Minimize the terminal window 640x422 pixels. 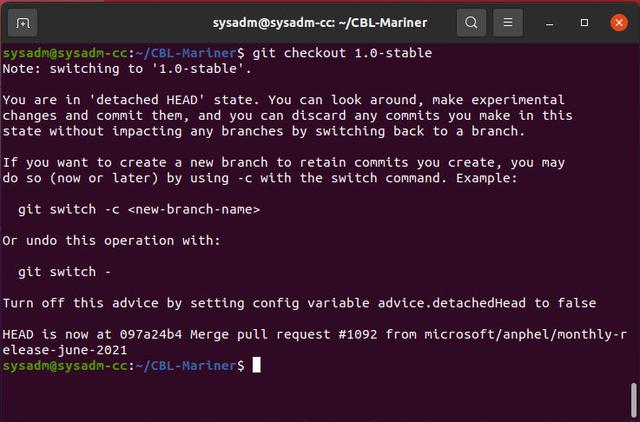549,23
